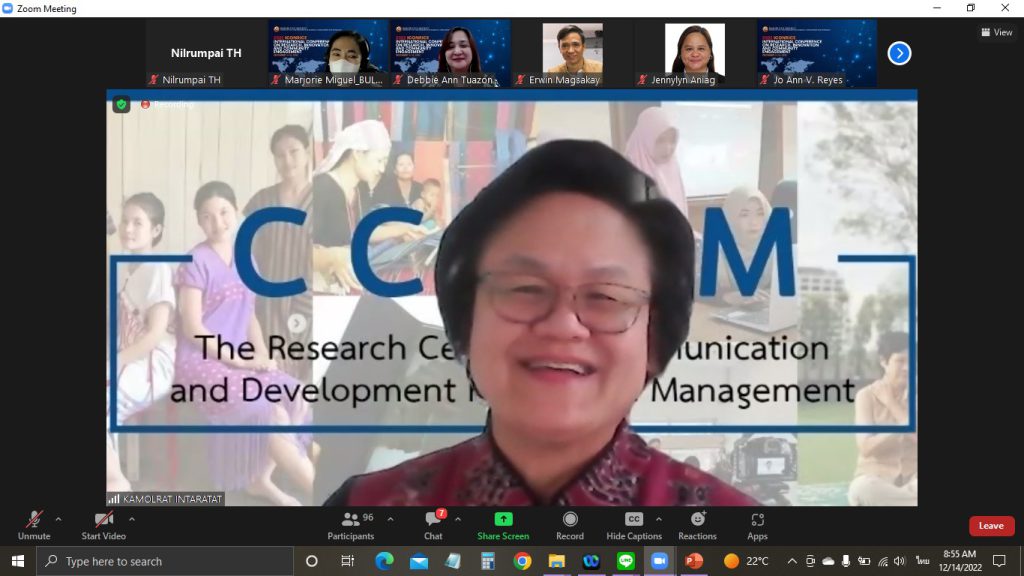Viewport: 1024px width, 576px height.
Task: Open Google Chrome from the taskbar
Action: pos(522,561)
